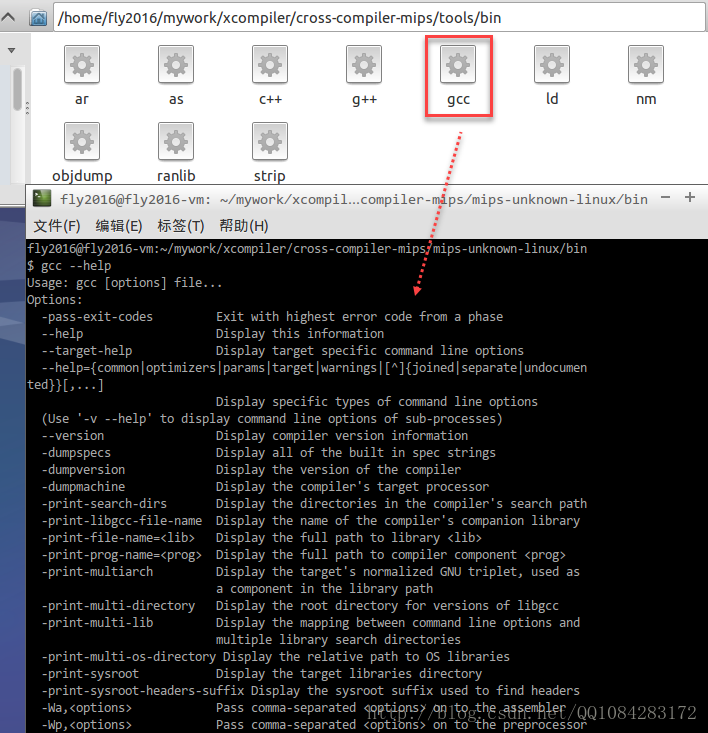The width and height of the screenshot is (708, 733).
Task: Click the file manager path input field
Action: [379, 17]
